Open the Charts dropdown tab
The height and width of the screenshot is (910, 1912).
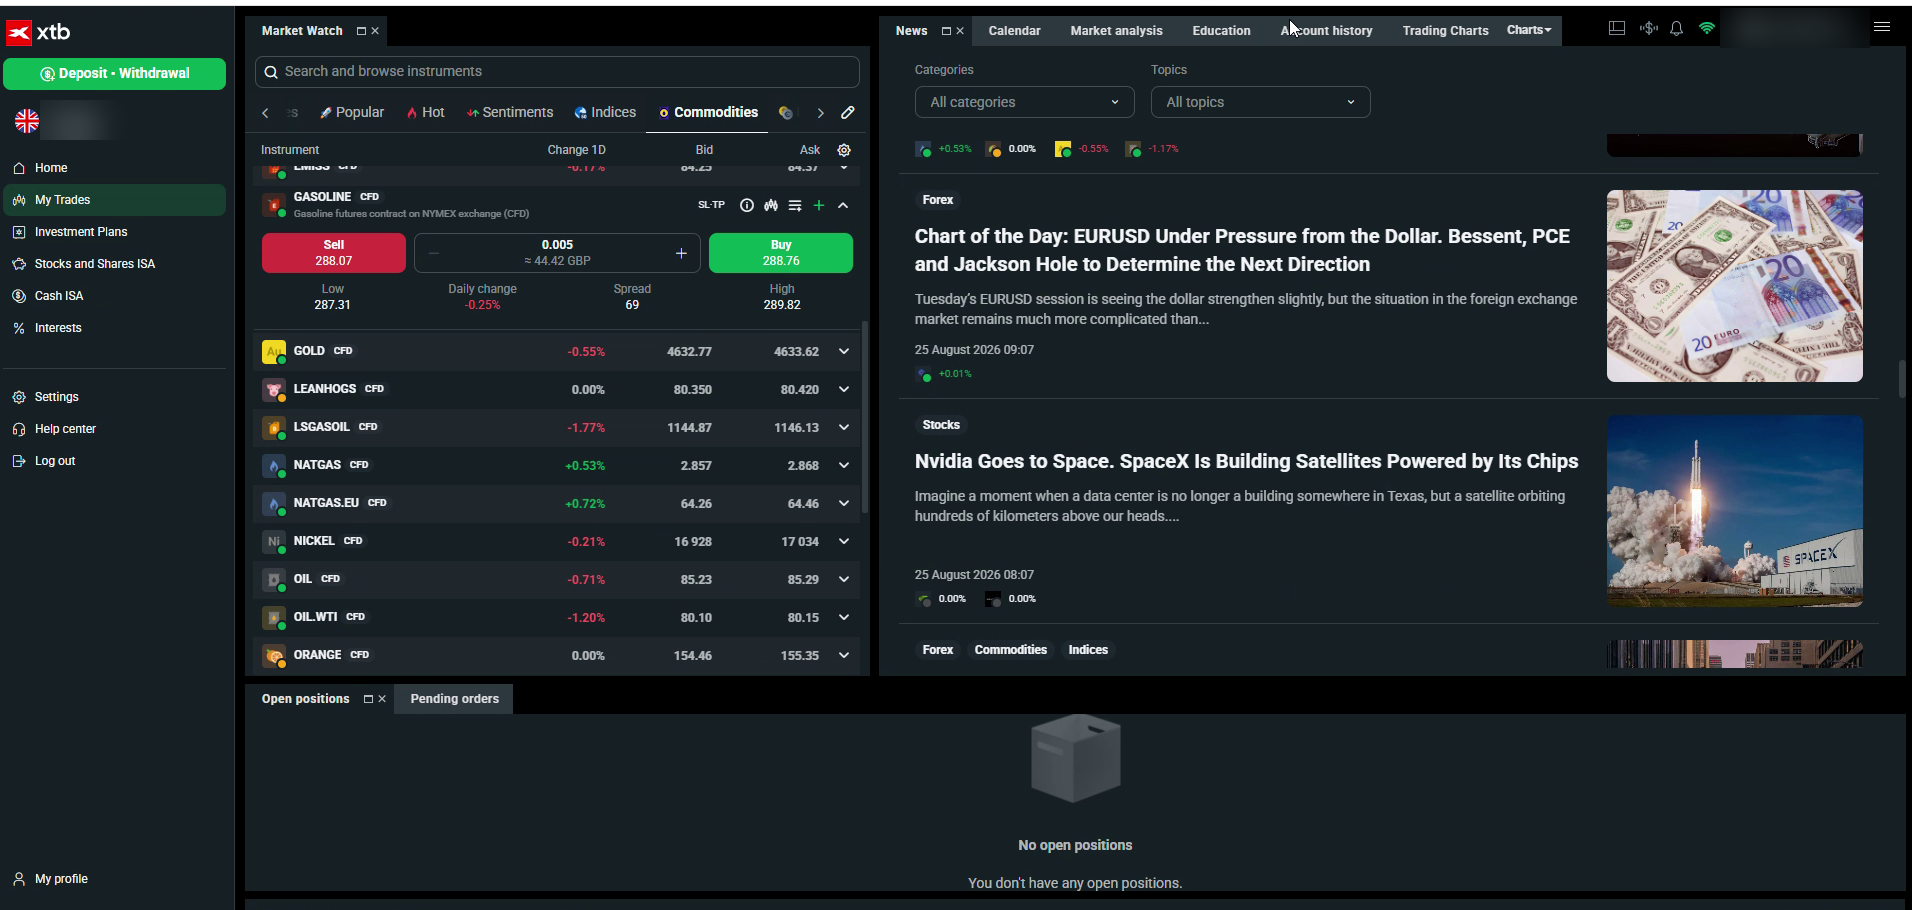[1529, 30]
